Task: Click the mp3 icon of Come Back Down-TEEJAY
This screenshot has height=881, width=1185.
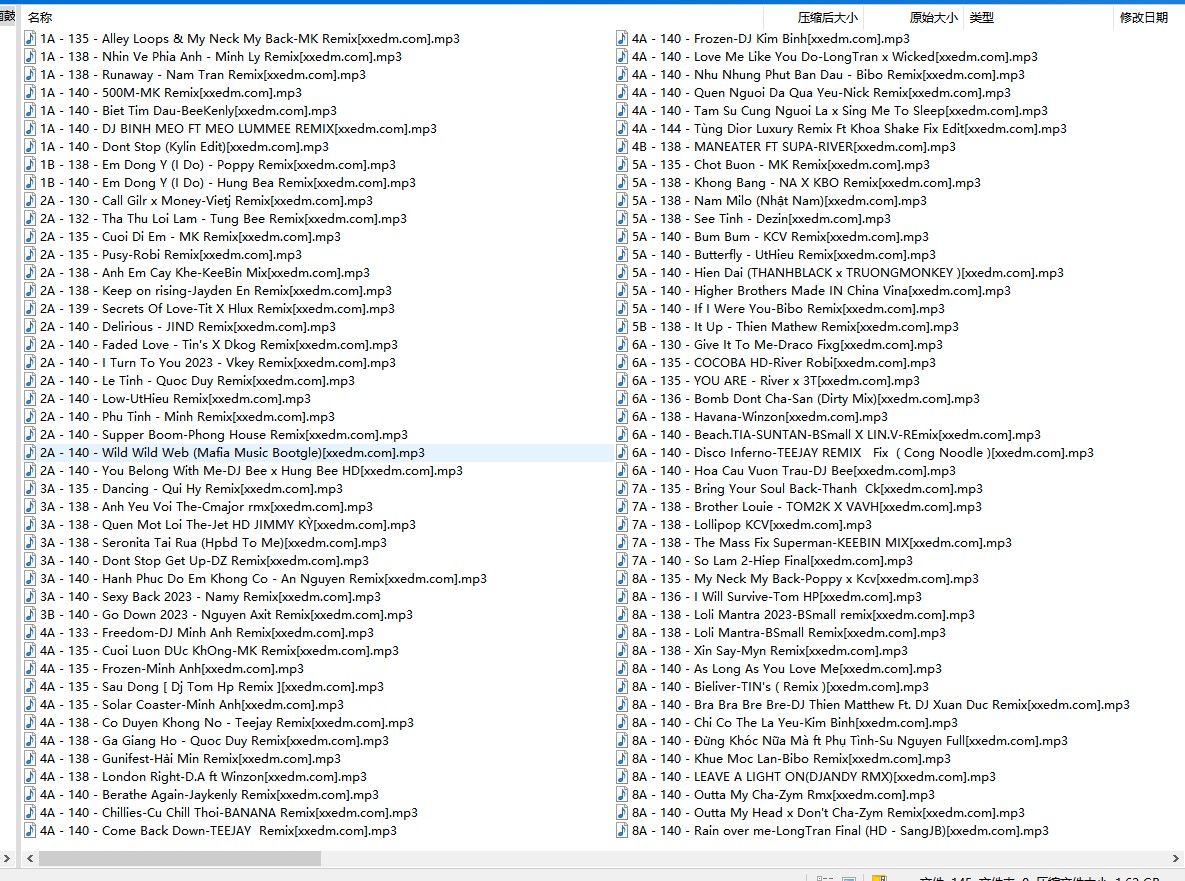Action: coord(30,831)
